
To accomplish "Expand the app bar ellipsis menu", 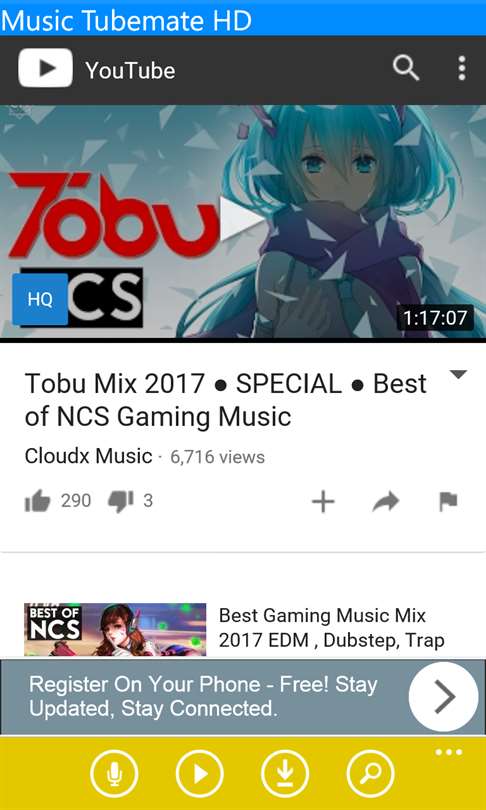I will [x=448, y=752].
